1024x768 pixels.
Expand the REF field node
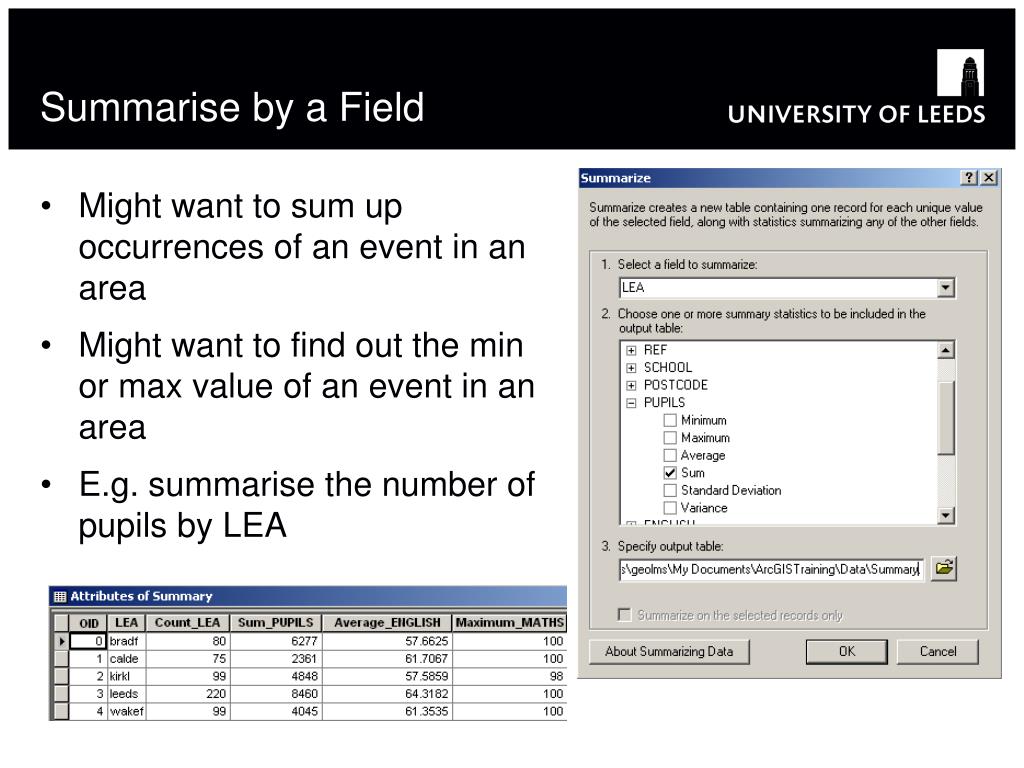[x=631, y=350]
